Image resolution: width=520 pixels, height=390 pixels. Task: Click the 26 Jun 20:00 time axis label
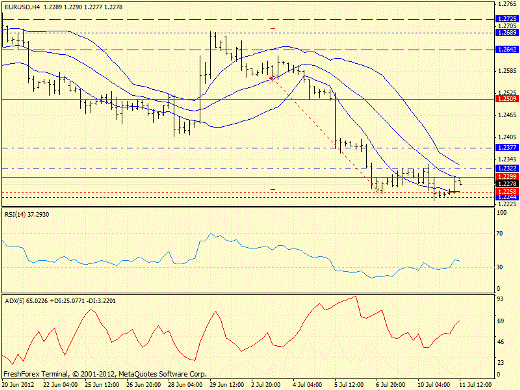coord(144,385)
